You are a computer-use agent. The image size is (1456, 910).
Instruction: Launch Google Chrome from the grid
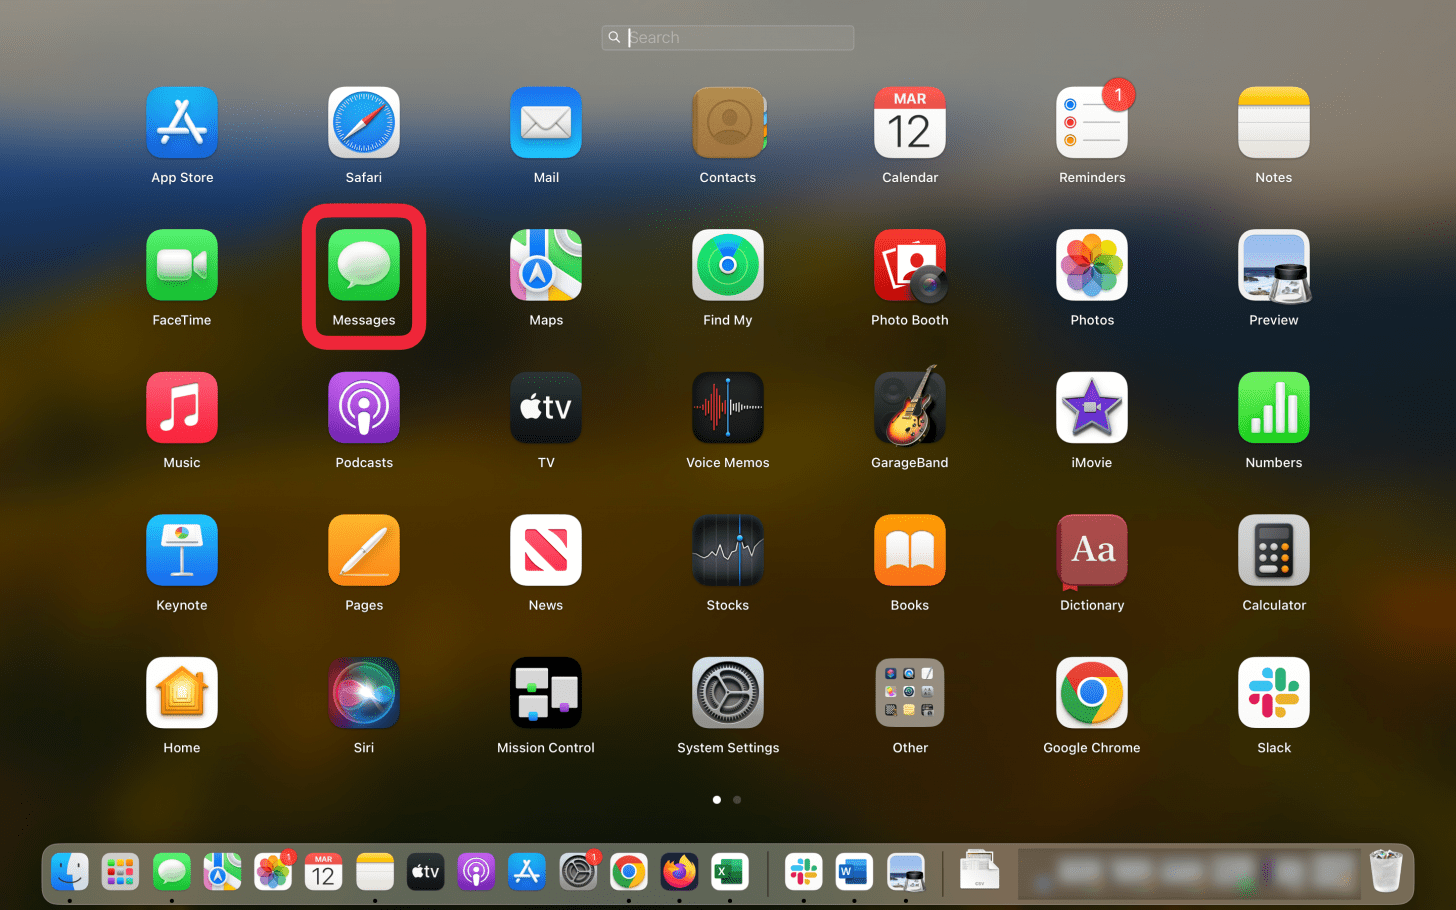click(1091, 692)
